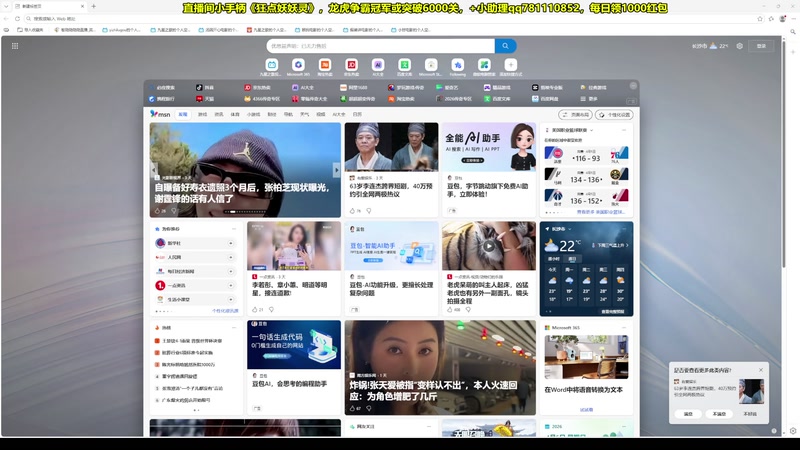Follow 新华社 with its plus button

231,243
